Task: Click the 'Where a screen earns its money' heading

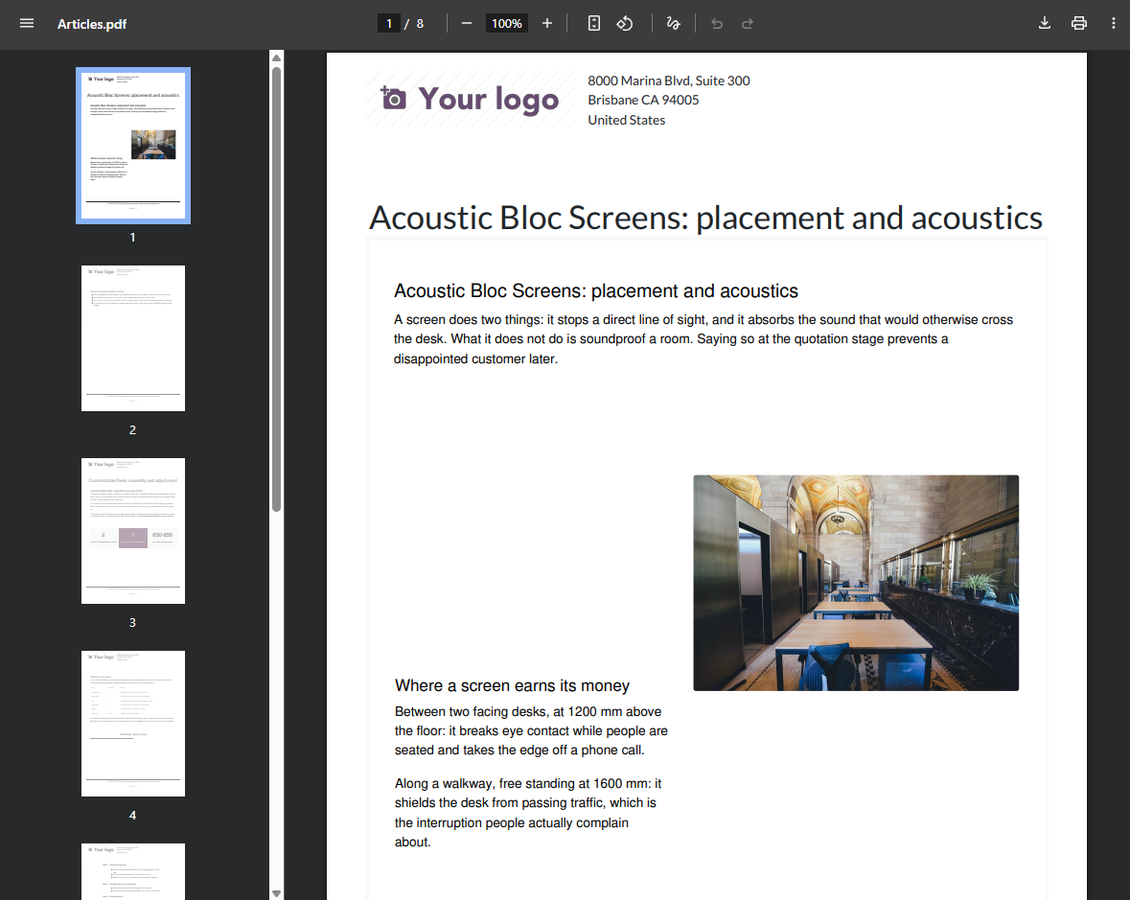Action: coord(512,685)
